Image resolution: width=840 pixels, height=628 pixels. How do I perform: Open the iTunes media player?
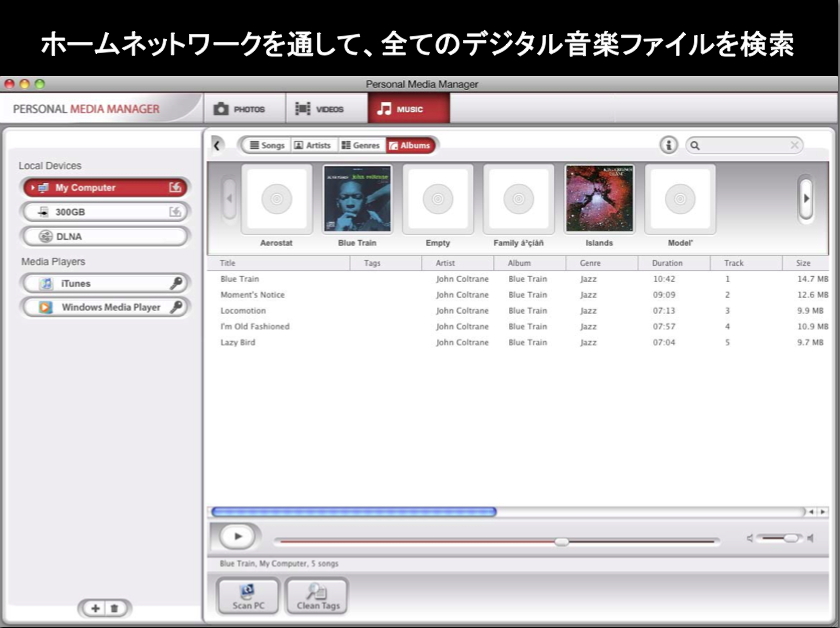click(105, 283)
